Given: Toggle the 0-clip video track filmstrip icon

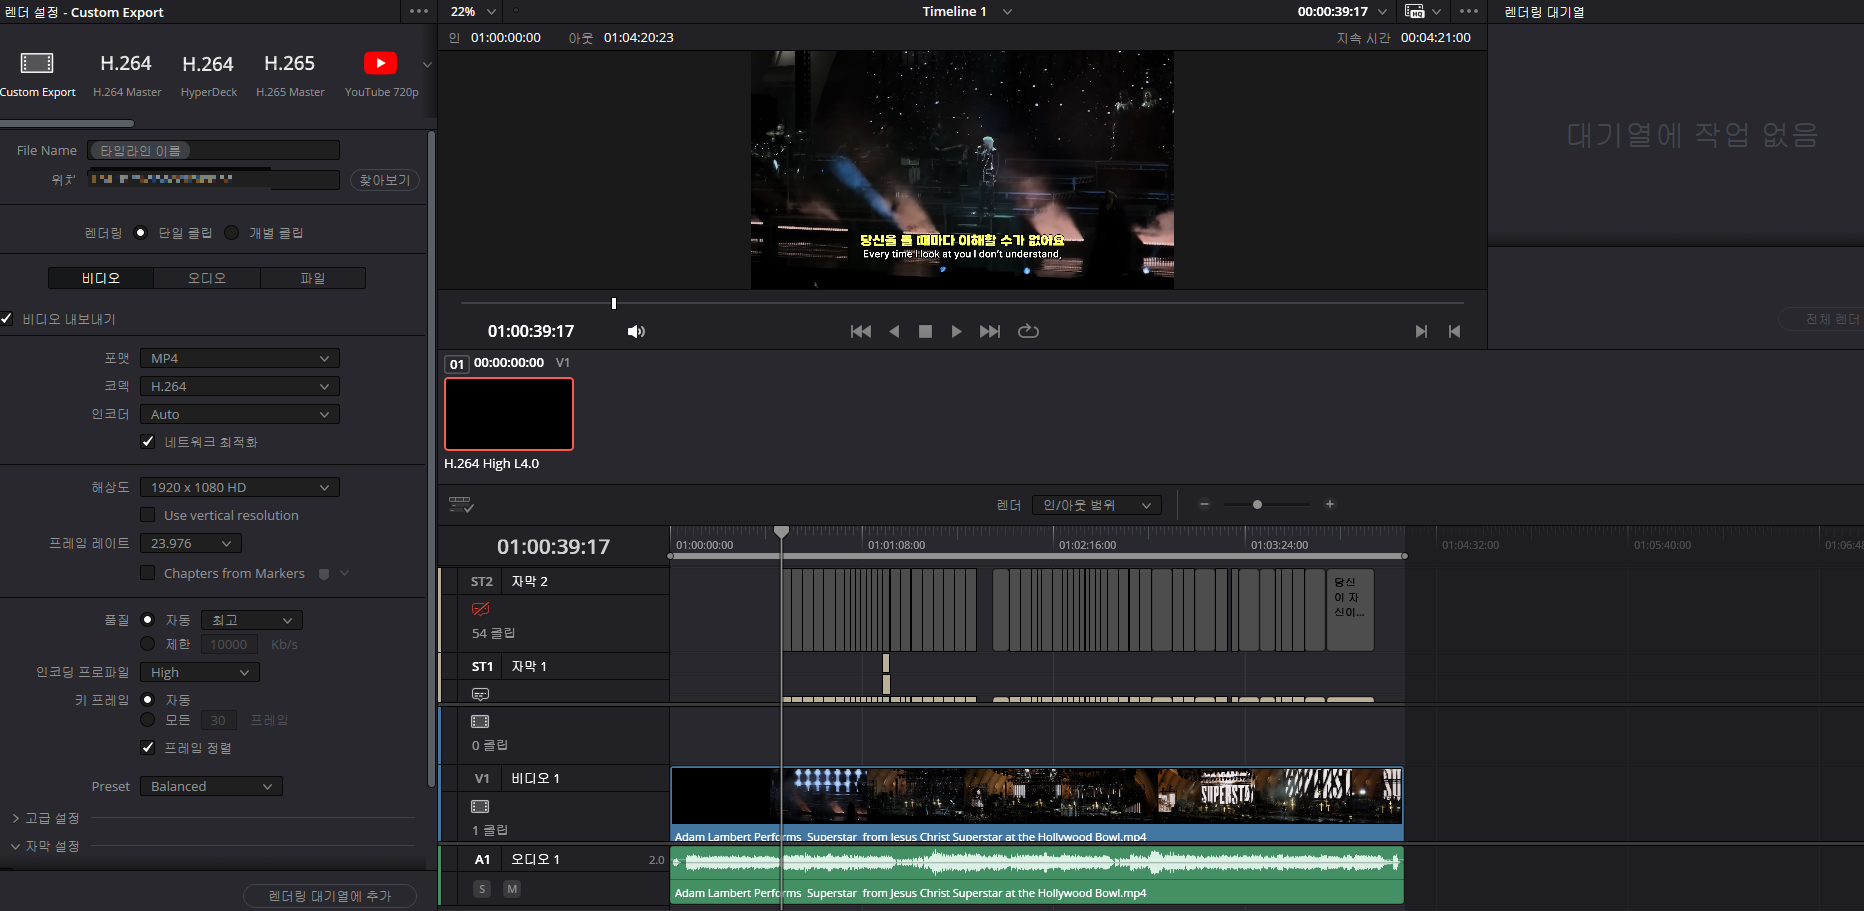Looking at the screenshot, I should 480,721.
